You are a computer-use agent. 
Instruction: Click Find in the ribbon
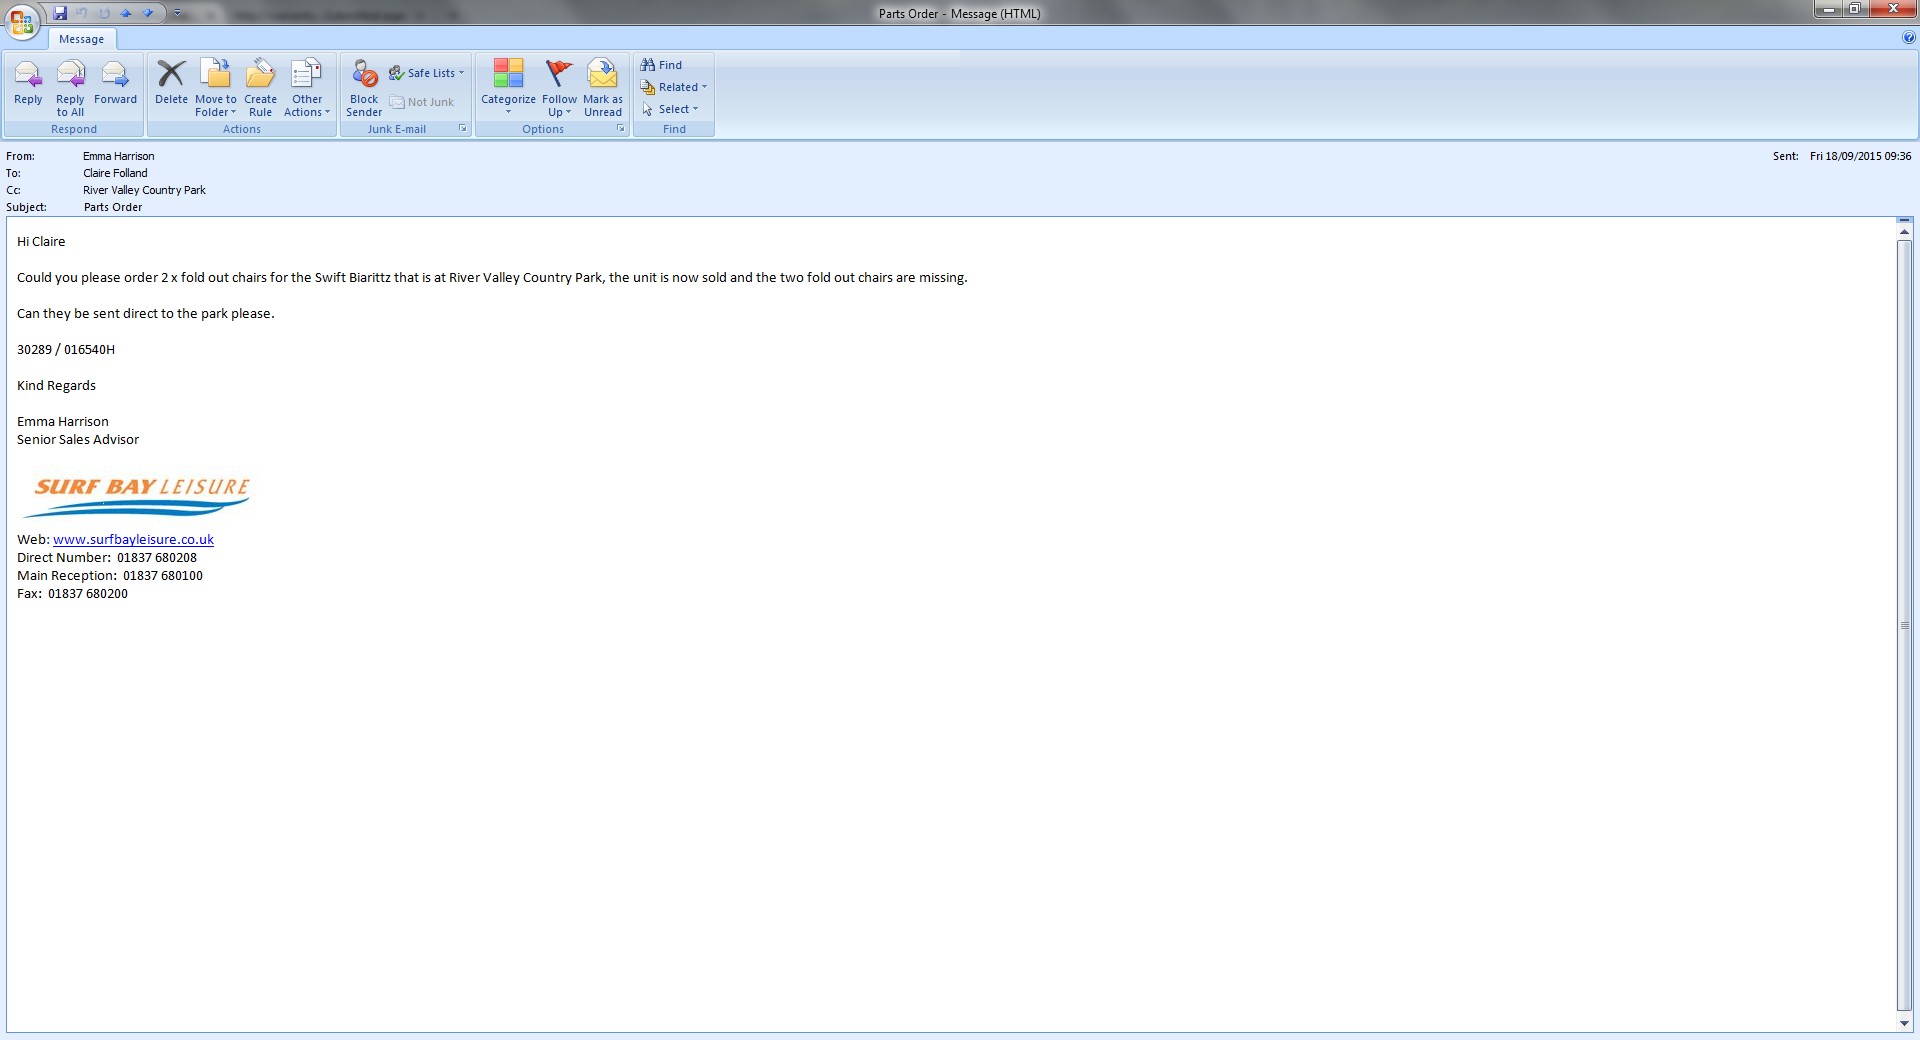pos(662,65)
